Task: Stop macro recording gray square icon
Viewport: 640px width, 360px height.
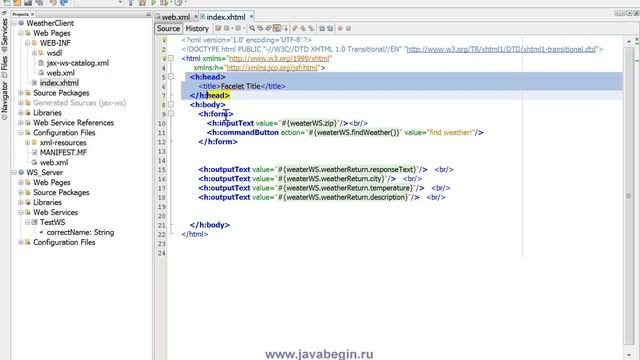Action: (348, 28)
